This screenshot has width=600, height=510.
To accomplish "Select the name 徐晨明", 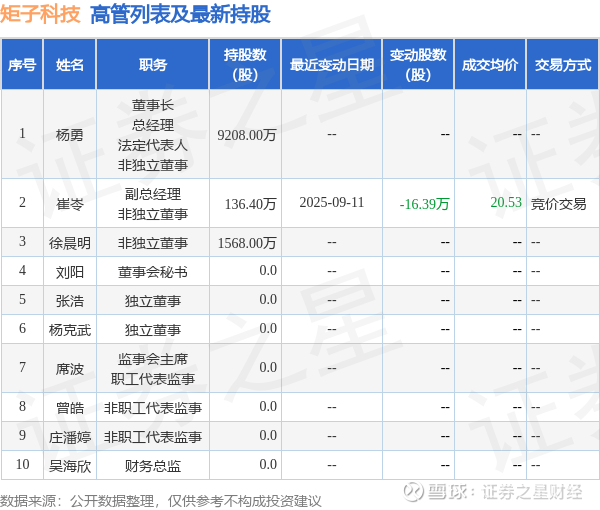I will [x=70, y=243].
